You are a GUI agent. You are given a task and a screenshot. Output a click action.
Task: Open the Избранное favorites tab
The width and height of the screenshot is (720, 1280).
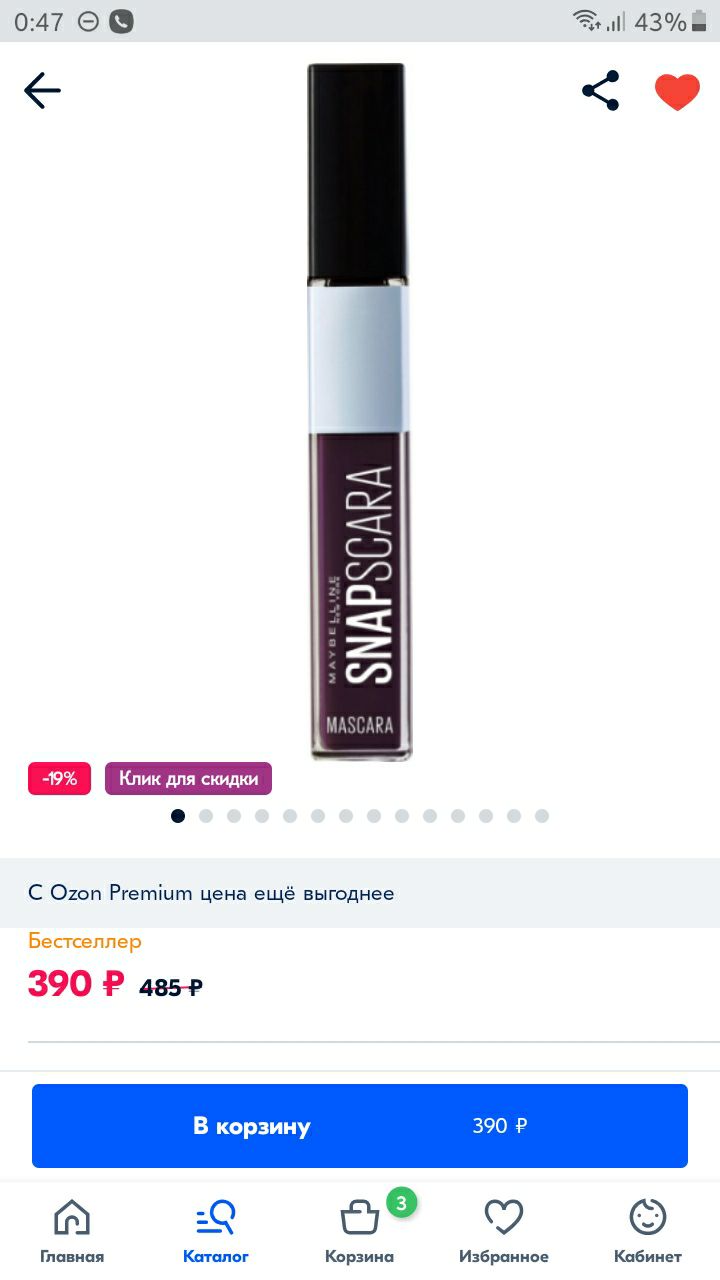[x=504, y=1232]
